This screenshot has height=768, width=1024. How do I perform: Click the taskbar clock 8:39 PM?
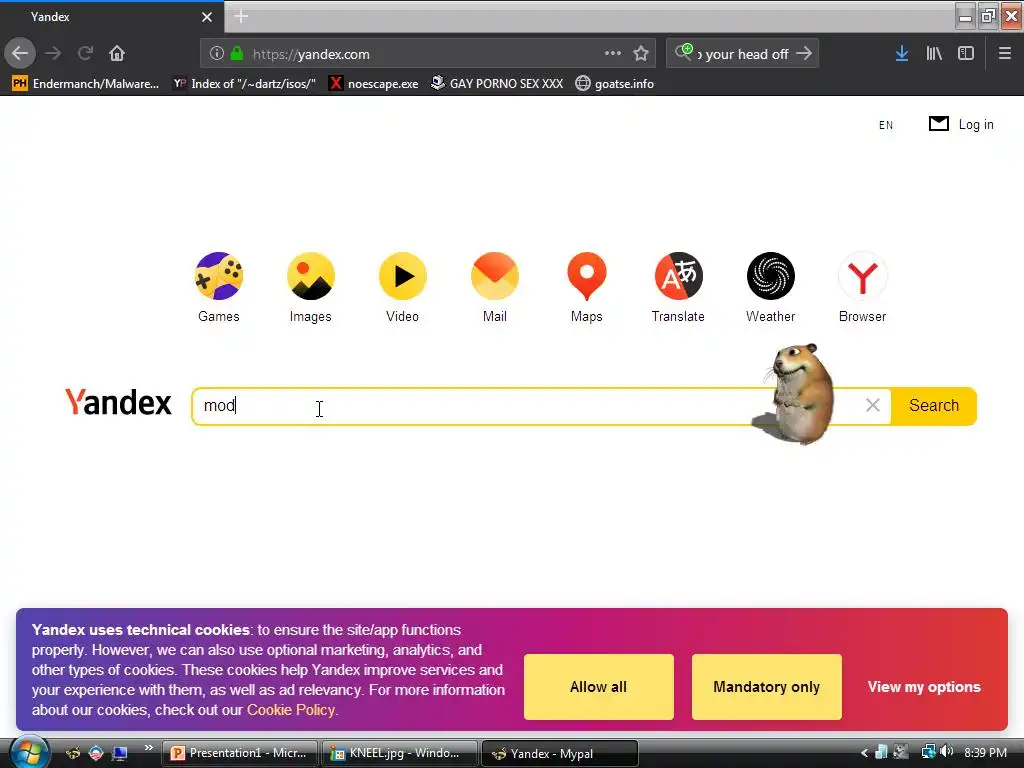(985, 753)
